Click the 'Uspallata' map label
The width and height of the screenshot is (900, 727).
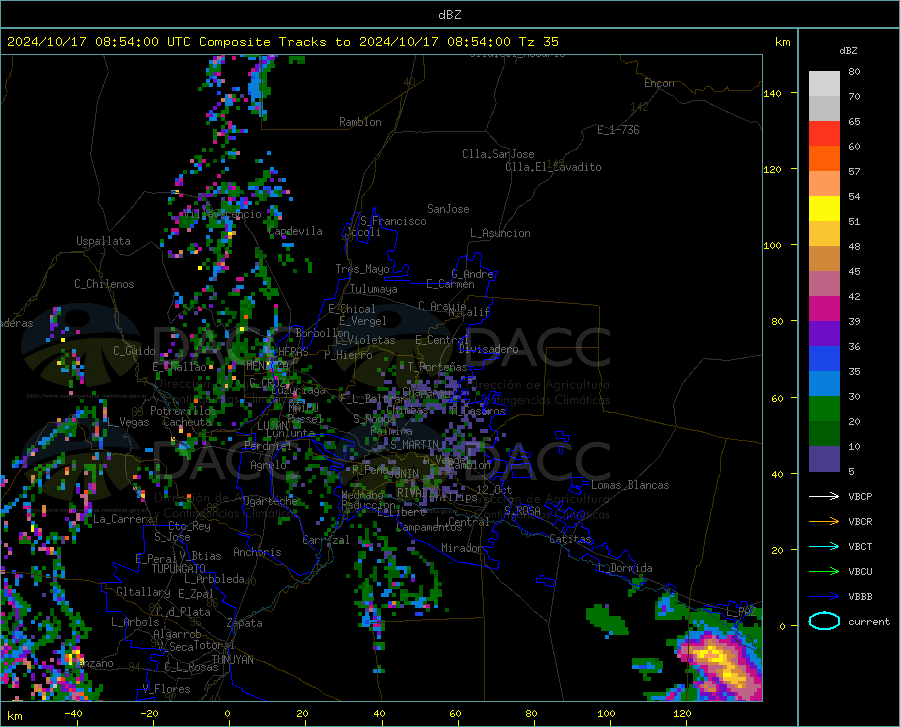coord(103,242)
